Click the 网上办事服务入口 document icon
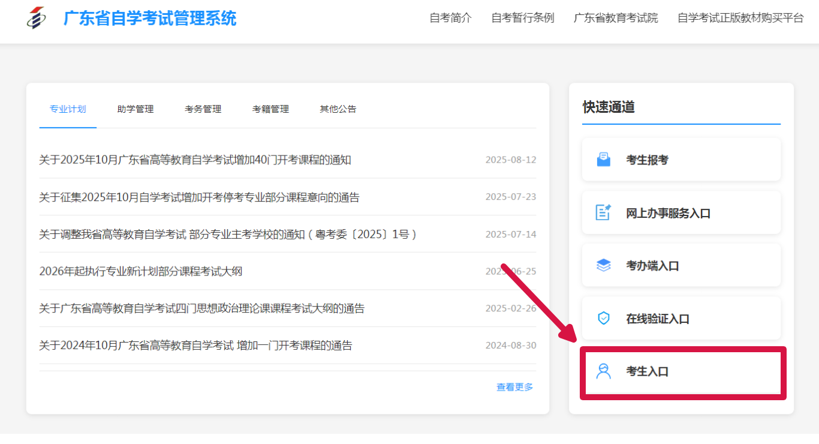Image resolution: width=819 pixels, height=444 pixels. click(x=603, y=213)
